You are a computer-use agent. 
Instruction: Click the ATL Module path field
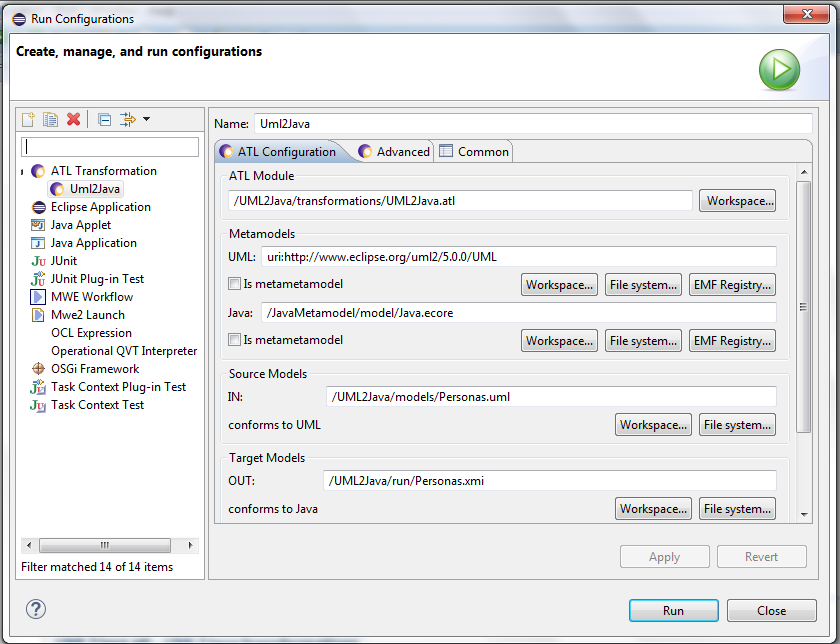tap(460, 201)
